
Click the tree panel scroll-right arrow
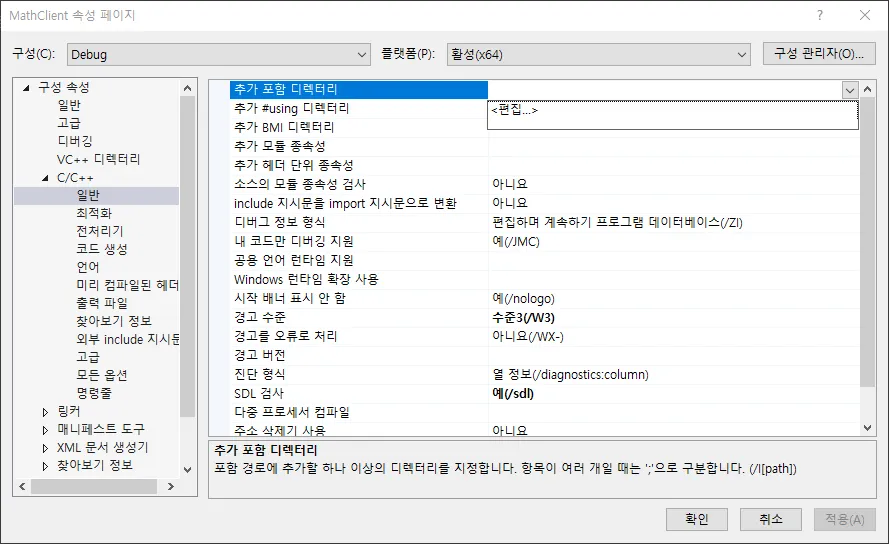coord(171,487)
